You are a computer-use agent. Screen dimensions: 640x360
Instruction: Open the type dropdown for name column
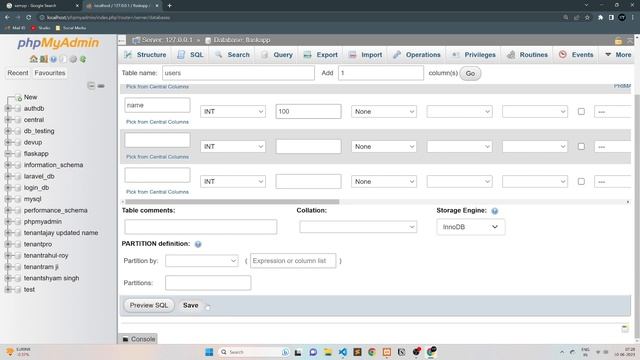click(x=233, y=111)
